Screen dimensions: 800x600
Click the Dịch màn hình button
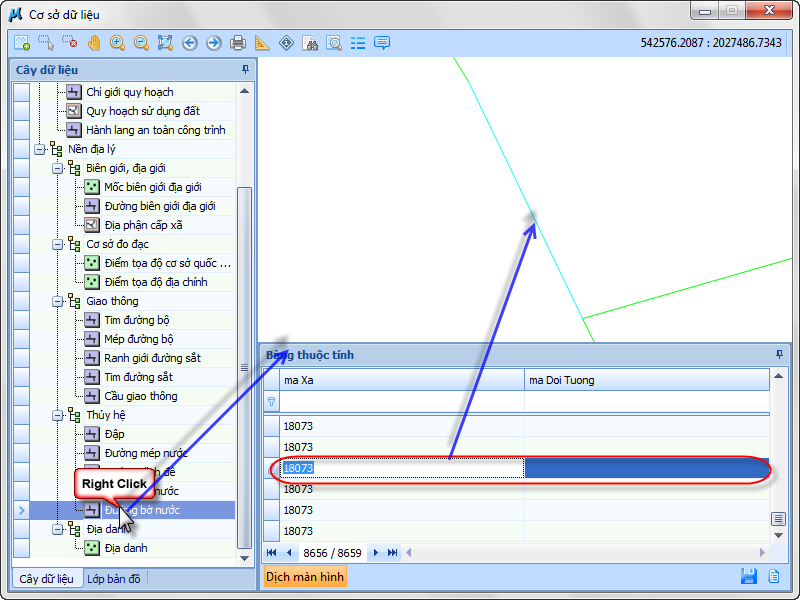(x=305, y=576)
